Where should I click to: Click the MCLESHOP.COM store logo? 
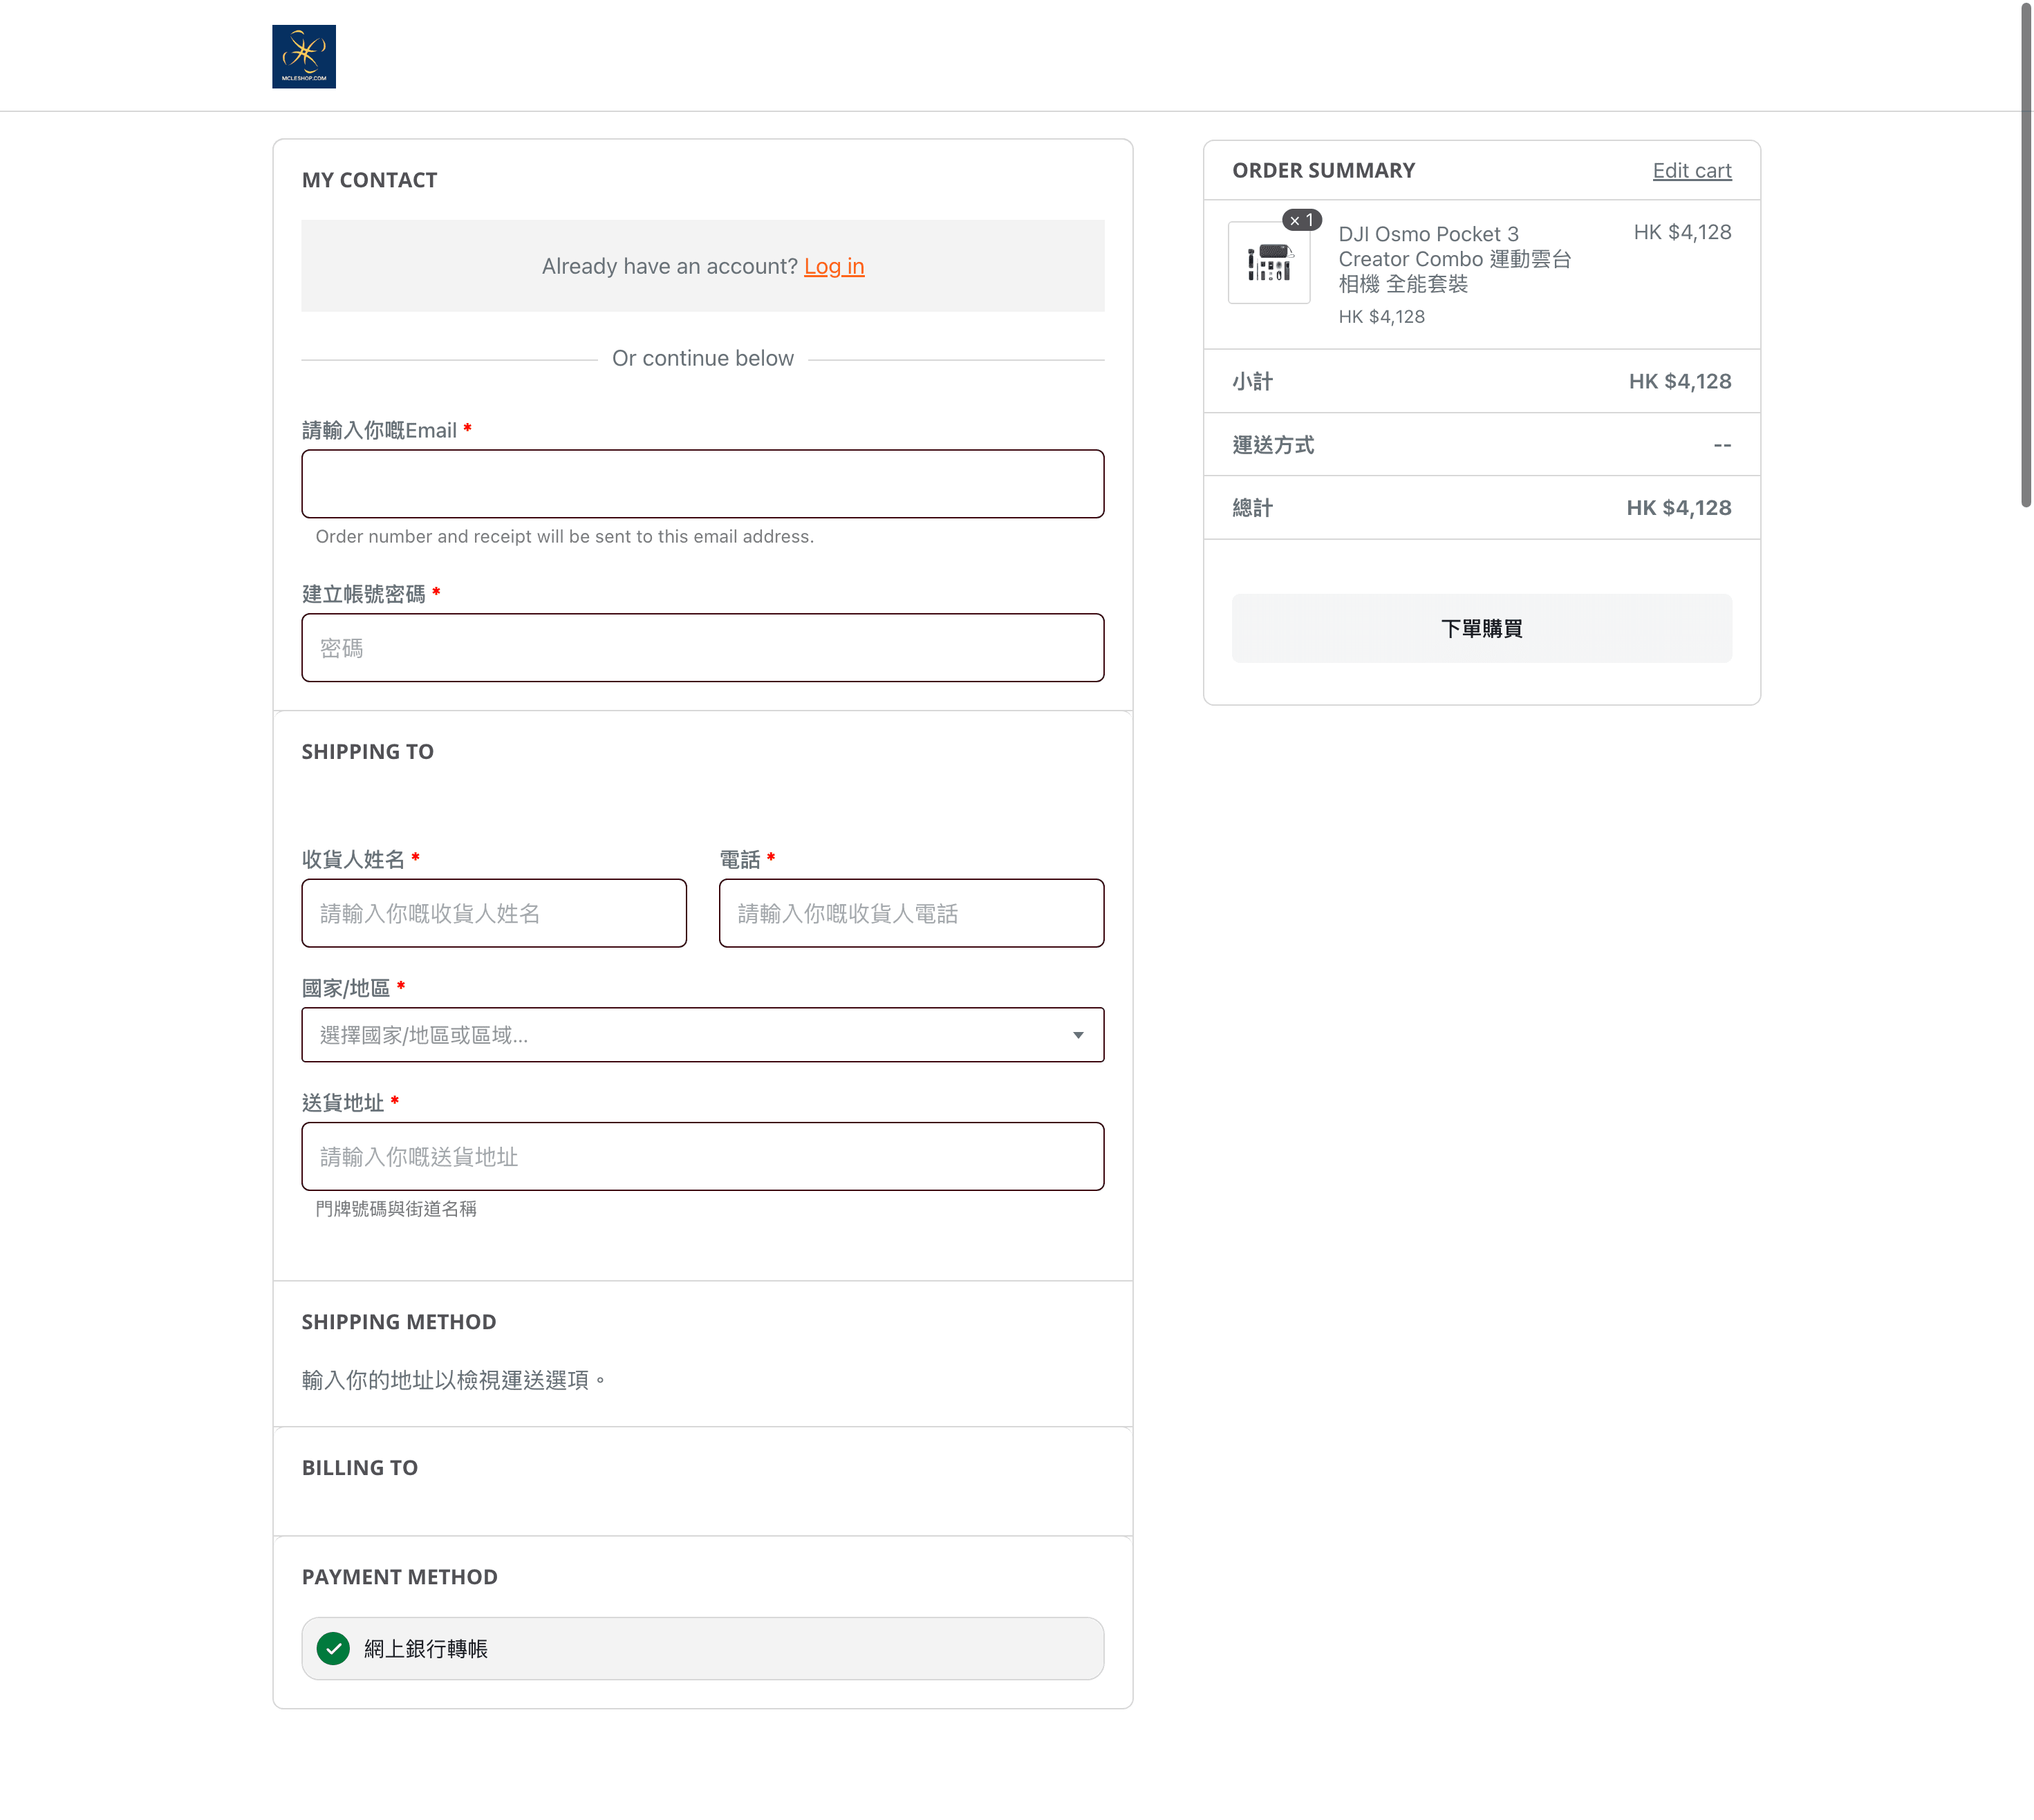click(x=304, y=57)
